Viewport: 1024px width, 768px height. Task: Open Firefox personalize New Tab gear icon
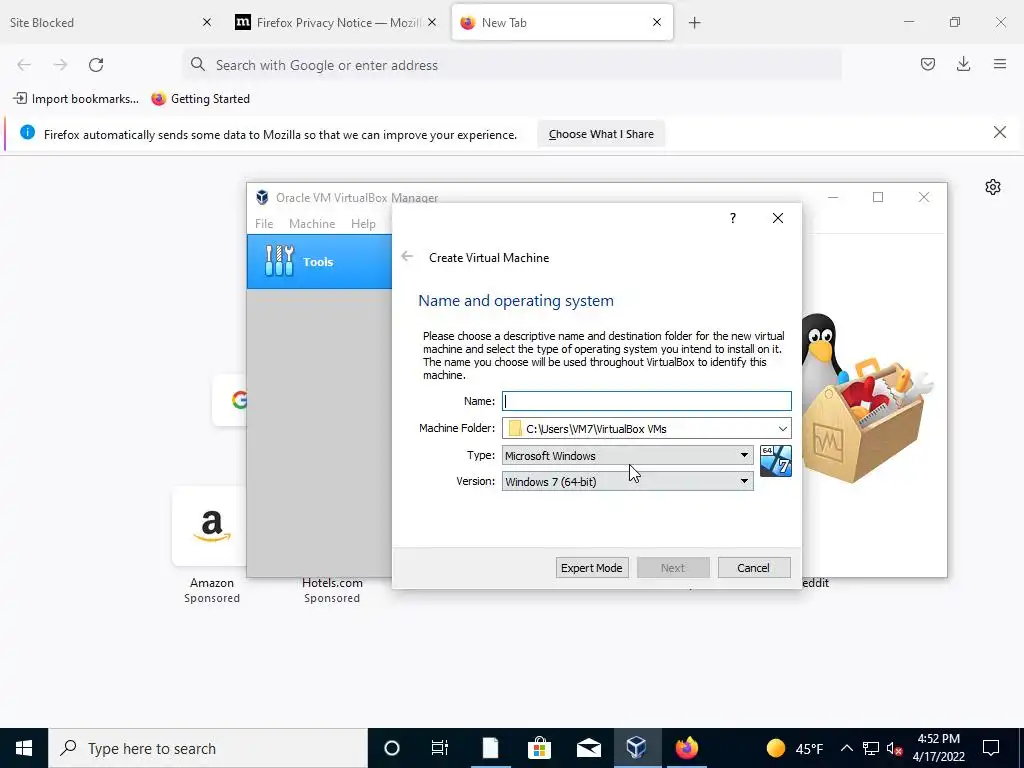click(993, 187)
